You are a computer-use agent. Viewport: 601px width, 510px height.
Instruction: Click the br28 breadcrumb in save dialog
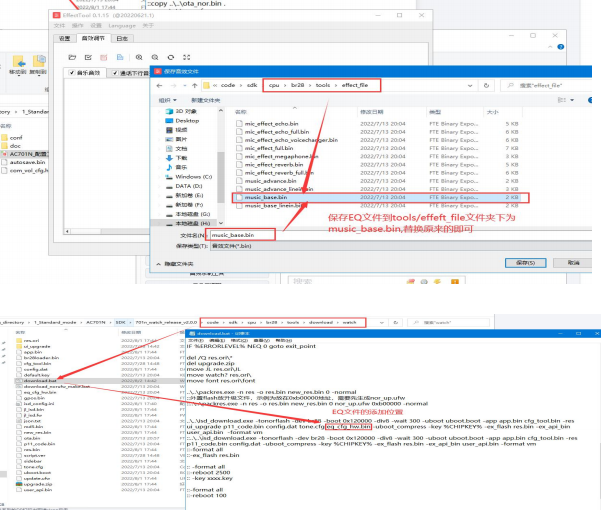point(297,85)
